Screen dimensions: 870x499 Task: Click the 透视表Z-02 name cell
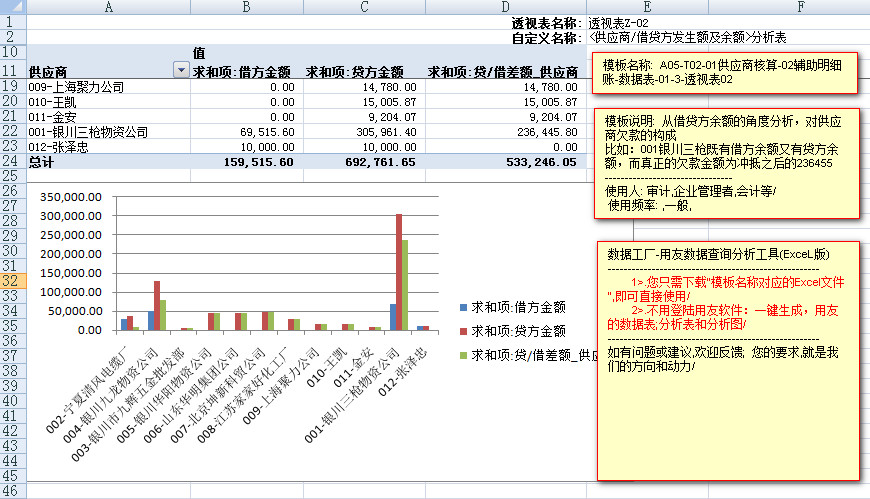619,23
